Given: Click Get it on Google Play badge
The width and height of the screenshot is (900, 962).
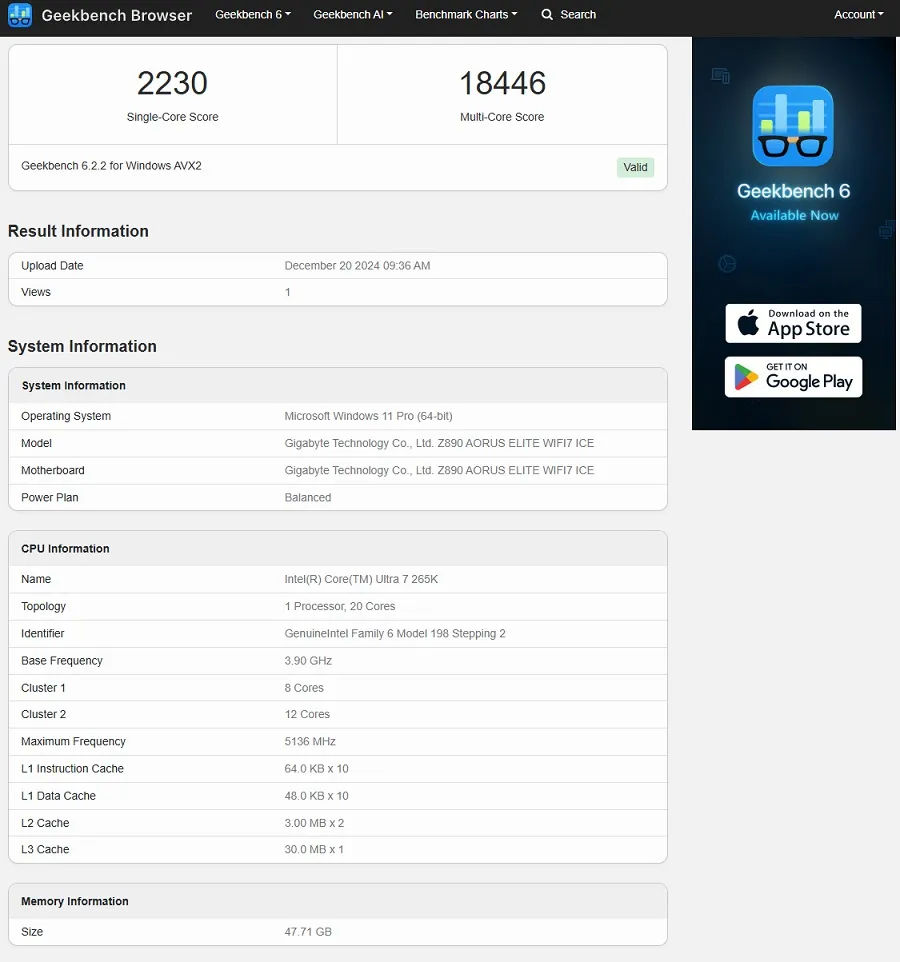Looking at the screenshot, I should coord(793,377).
